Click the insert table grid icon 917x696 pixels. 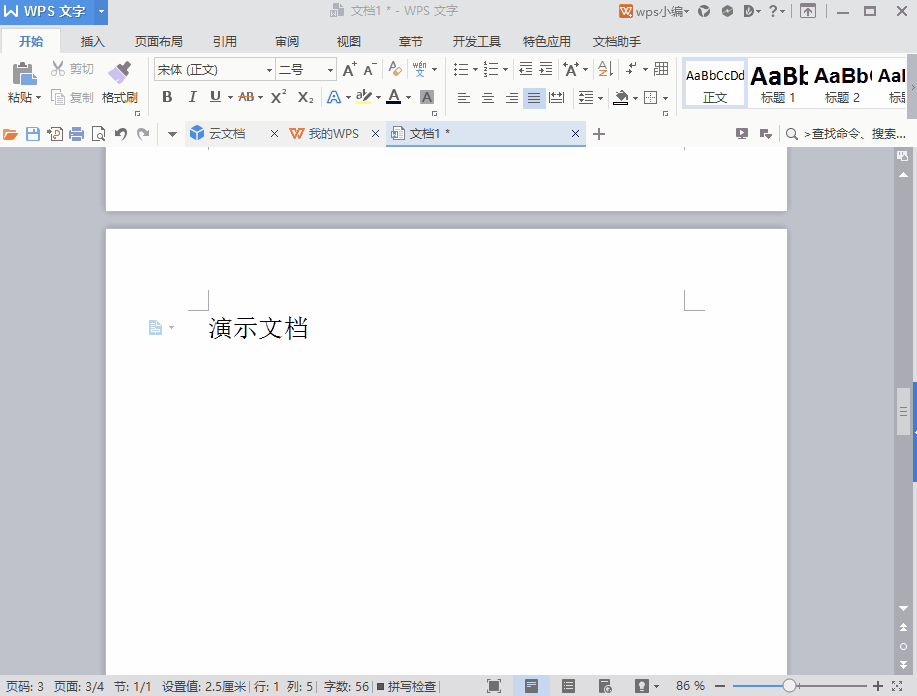pyautogui.click(x=661, y=70)
